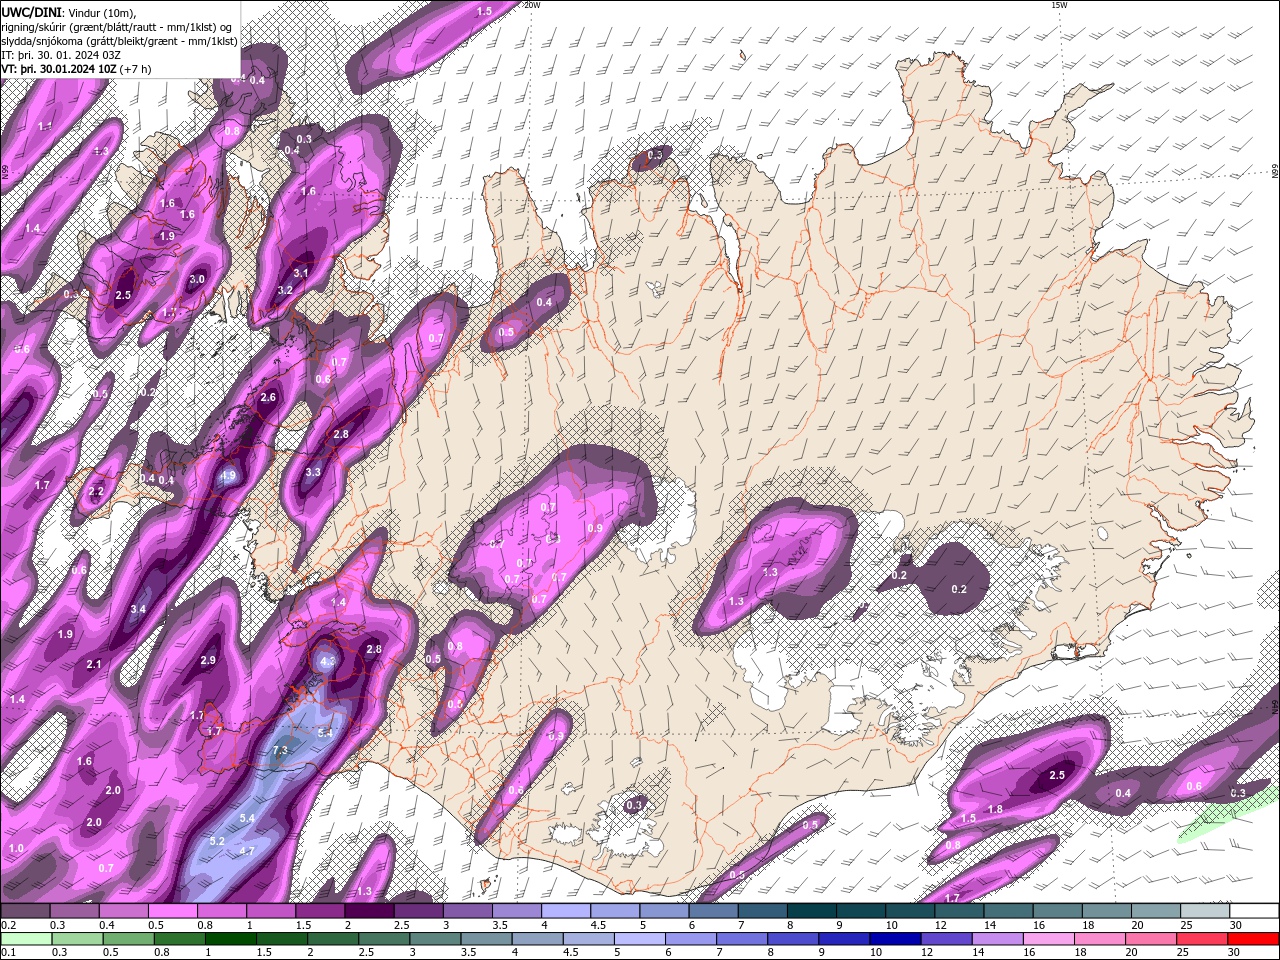
Task: Click the 7.3 precipitation value on the map
Action: click(280, 750)
